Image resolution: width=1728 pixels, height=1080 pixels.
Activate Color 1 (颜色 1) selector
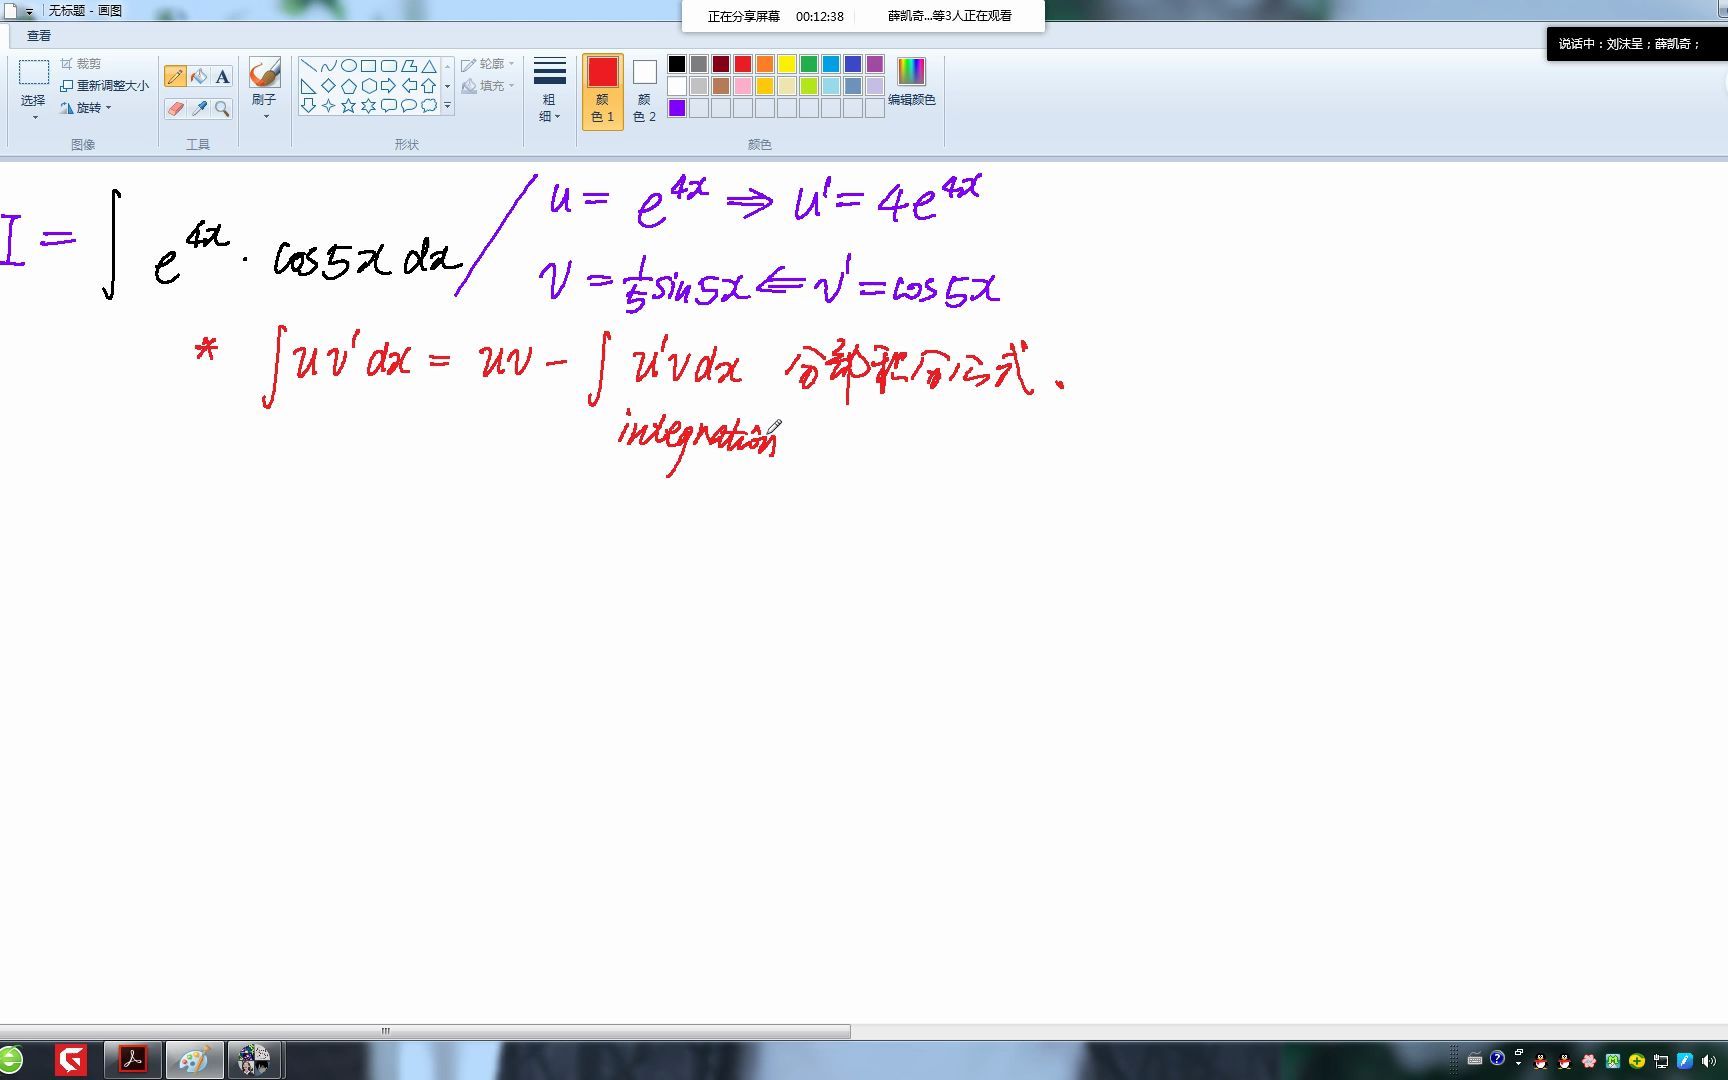[x=602, y=91]
